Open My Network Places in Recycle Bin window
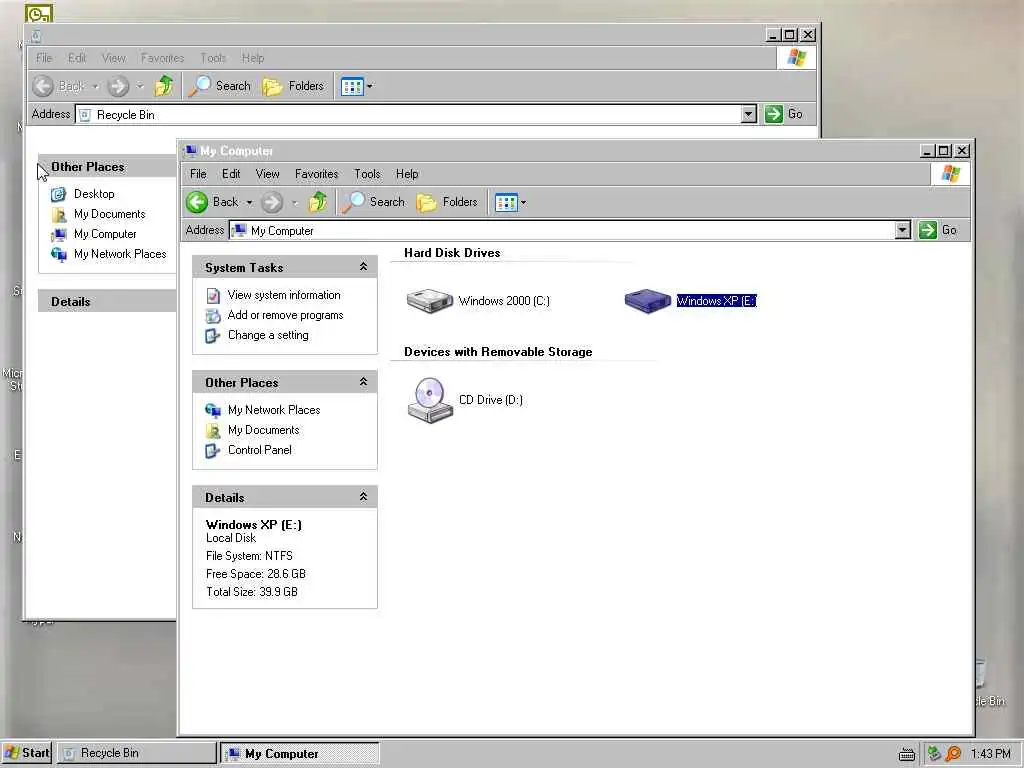The image size is (1024, 768). click(x=120, y=254)
